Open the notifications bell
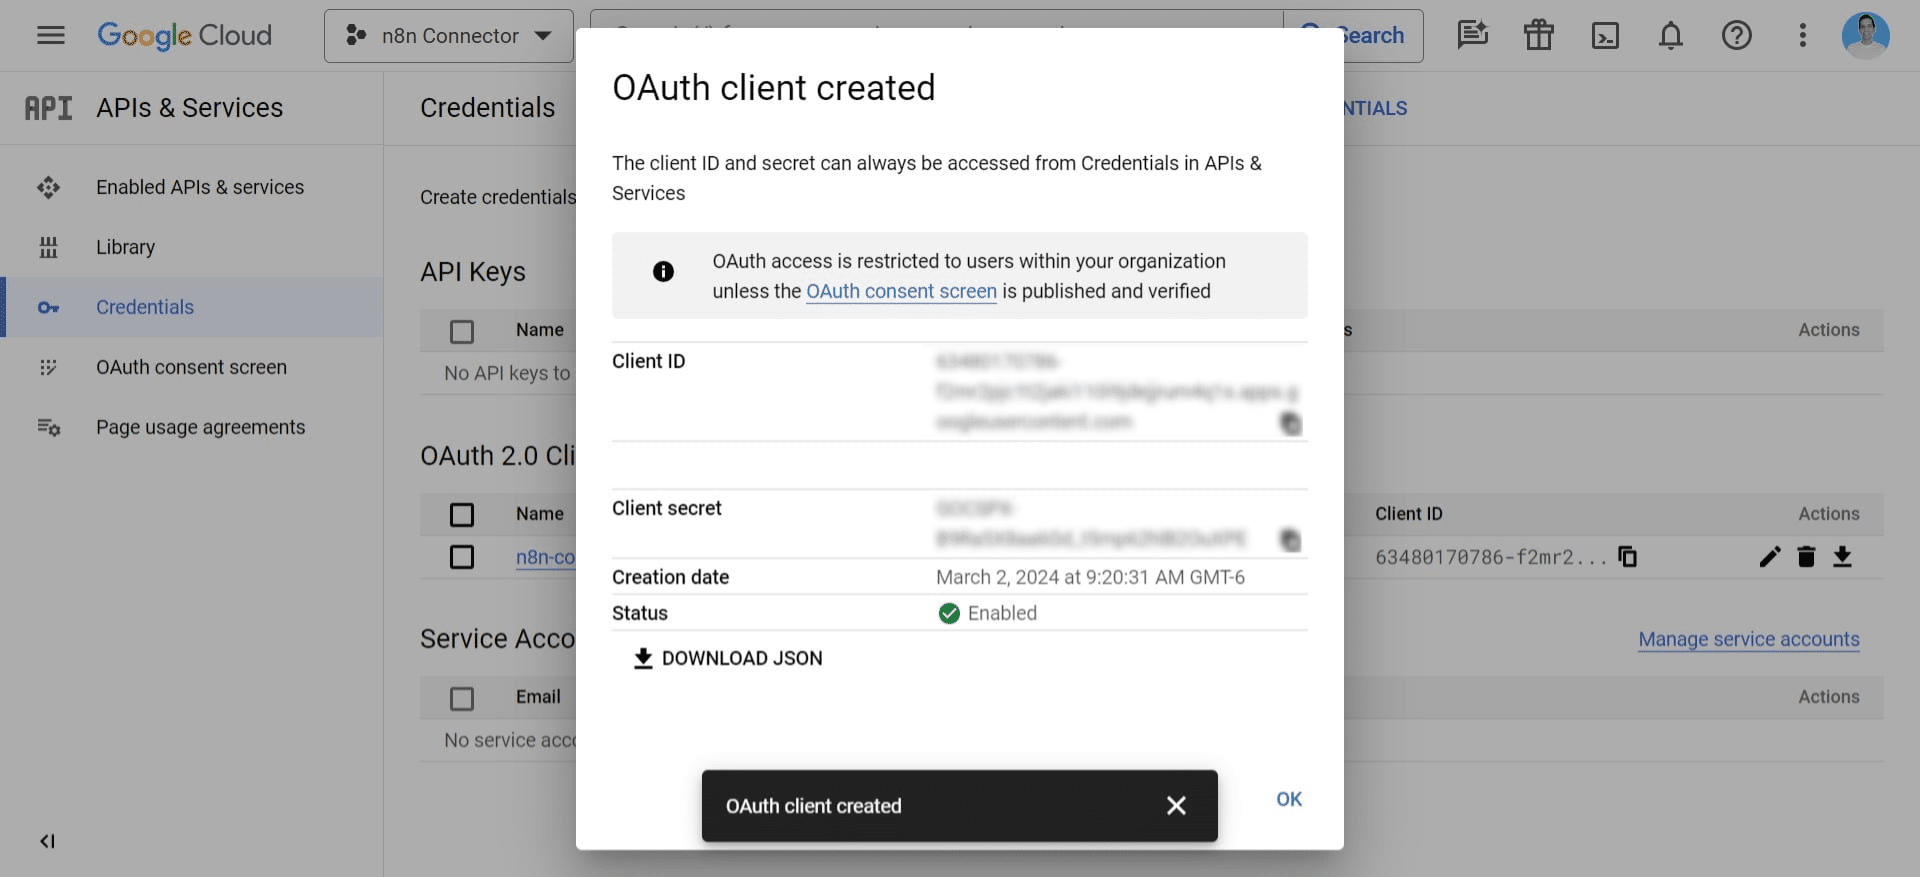1920x877 pixels. [x=1671, y=36]
